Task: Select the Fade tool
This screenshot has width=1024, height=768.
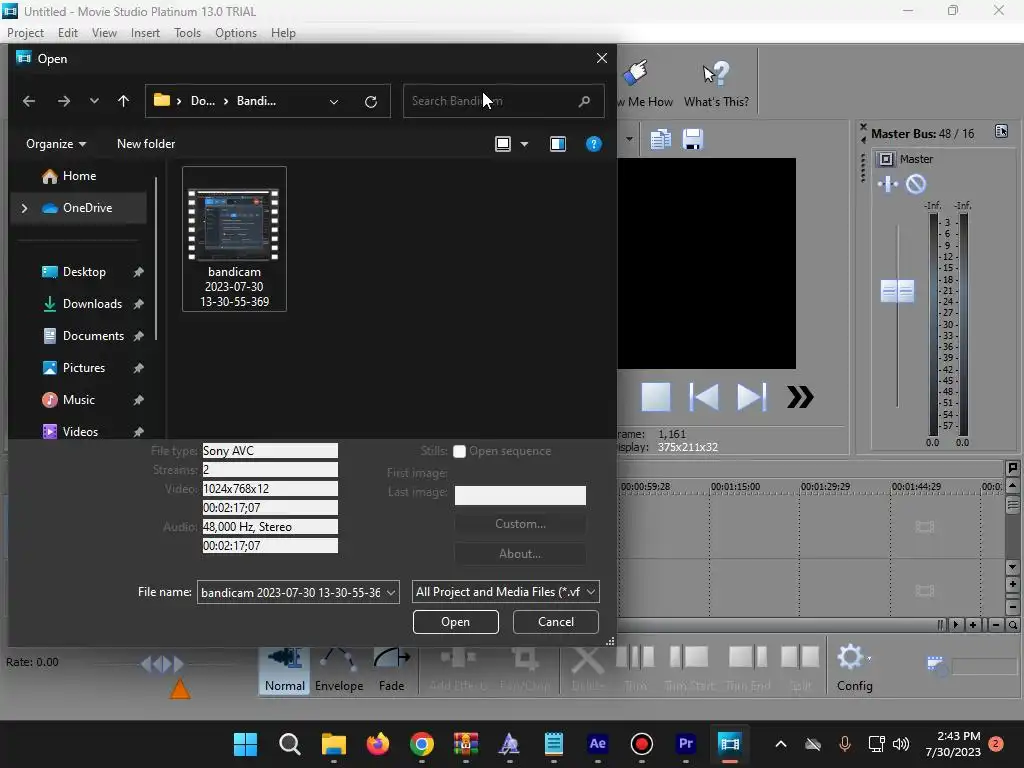Action: [x=392, y=670]
